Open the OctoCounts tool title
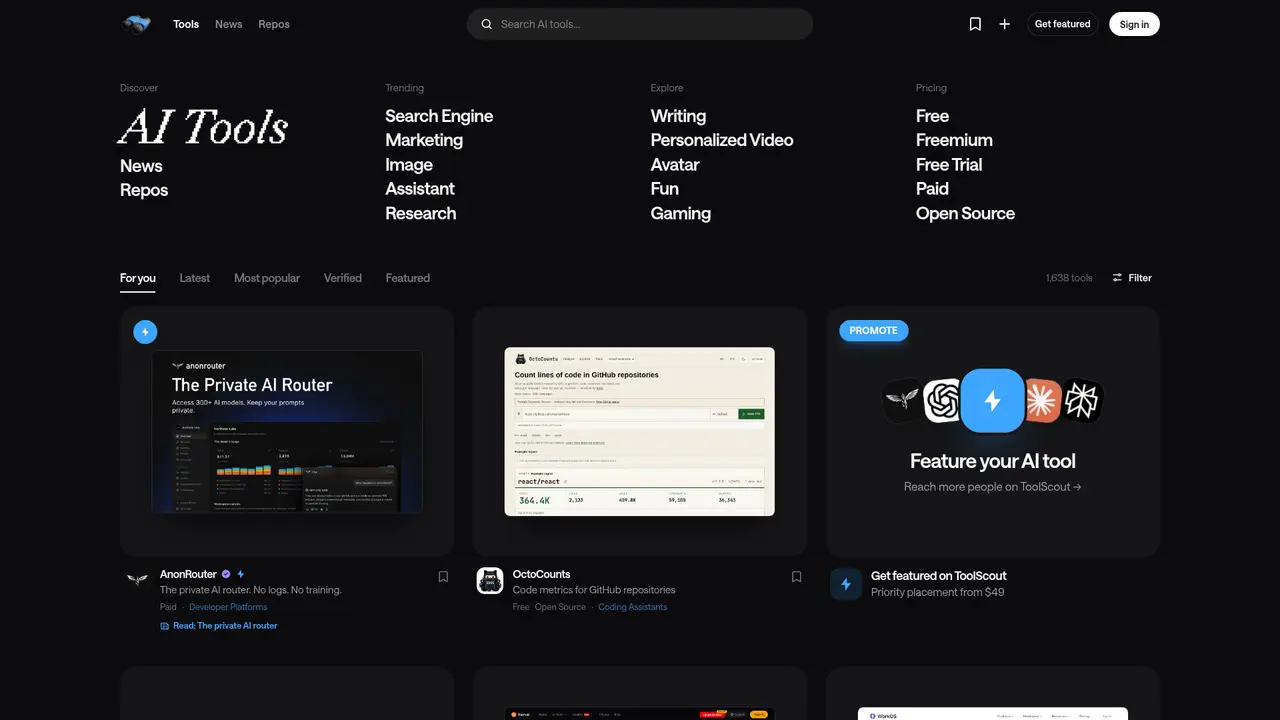This screenshot has width=1280, height=720. [541, 574]
